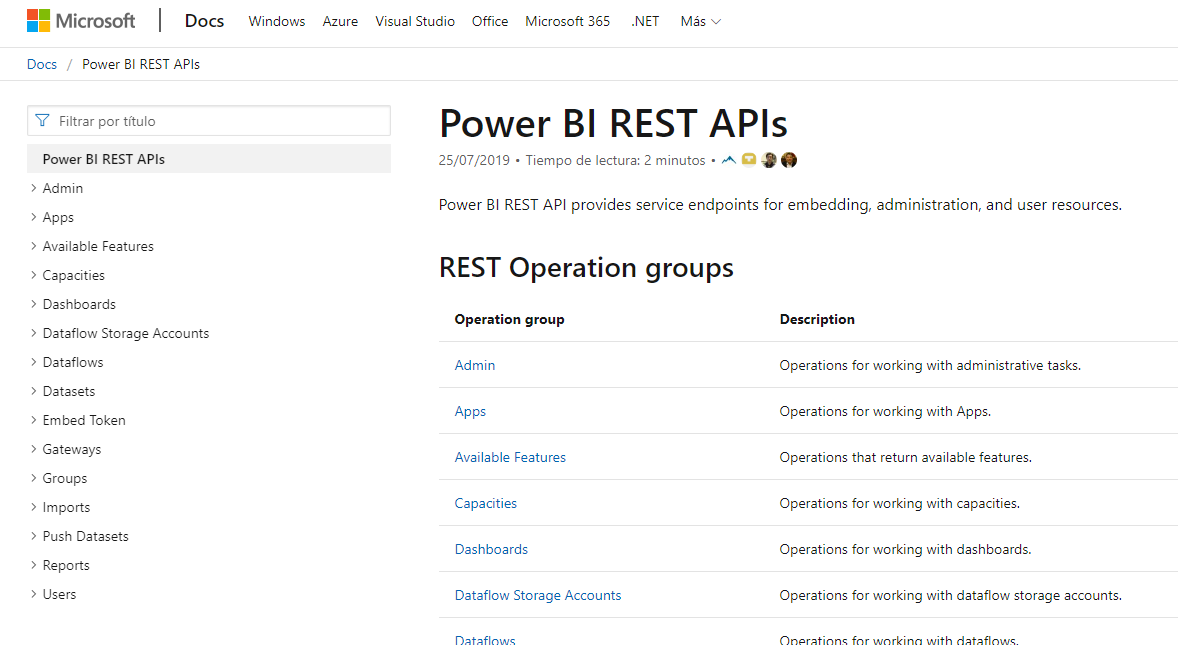
Task: Click the blue mountain contributor avatar
Action: point(728,160)
